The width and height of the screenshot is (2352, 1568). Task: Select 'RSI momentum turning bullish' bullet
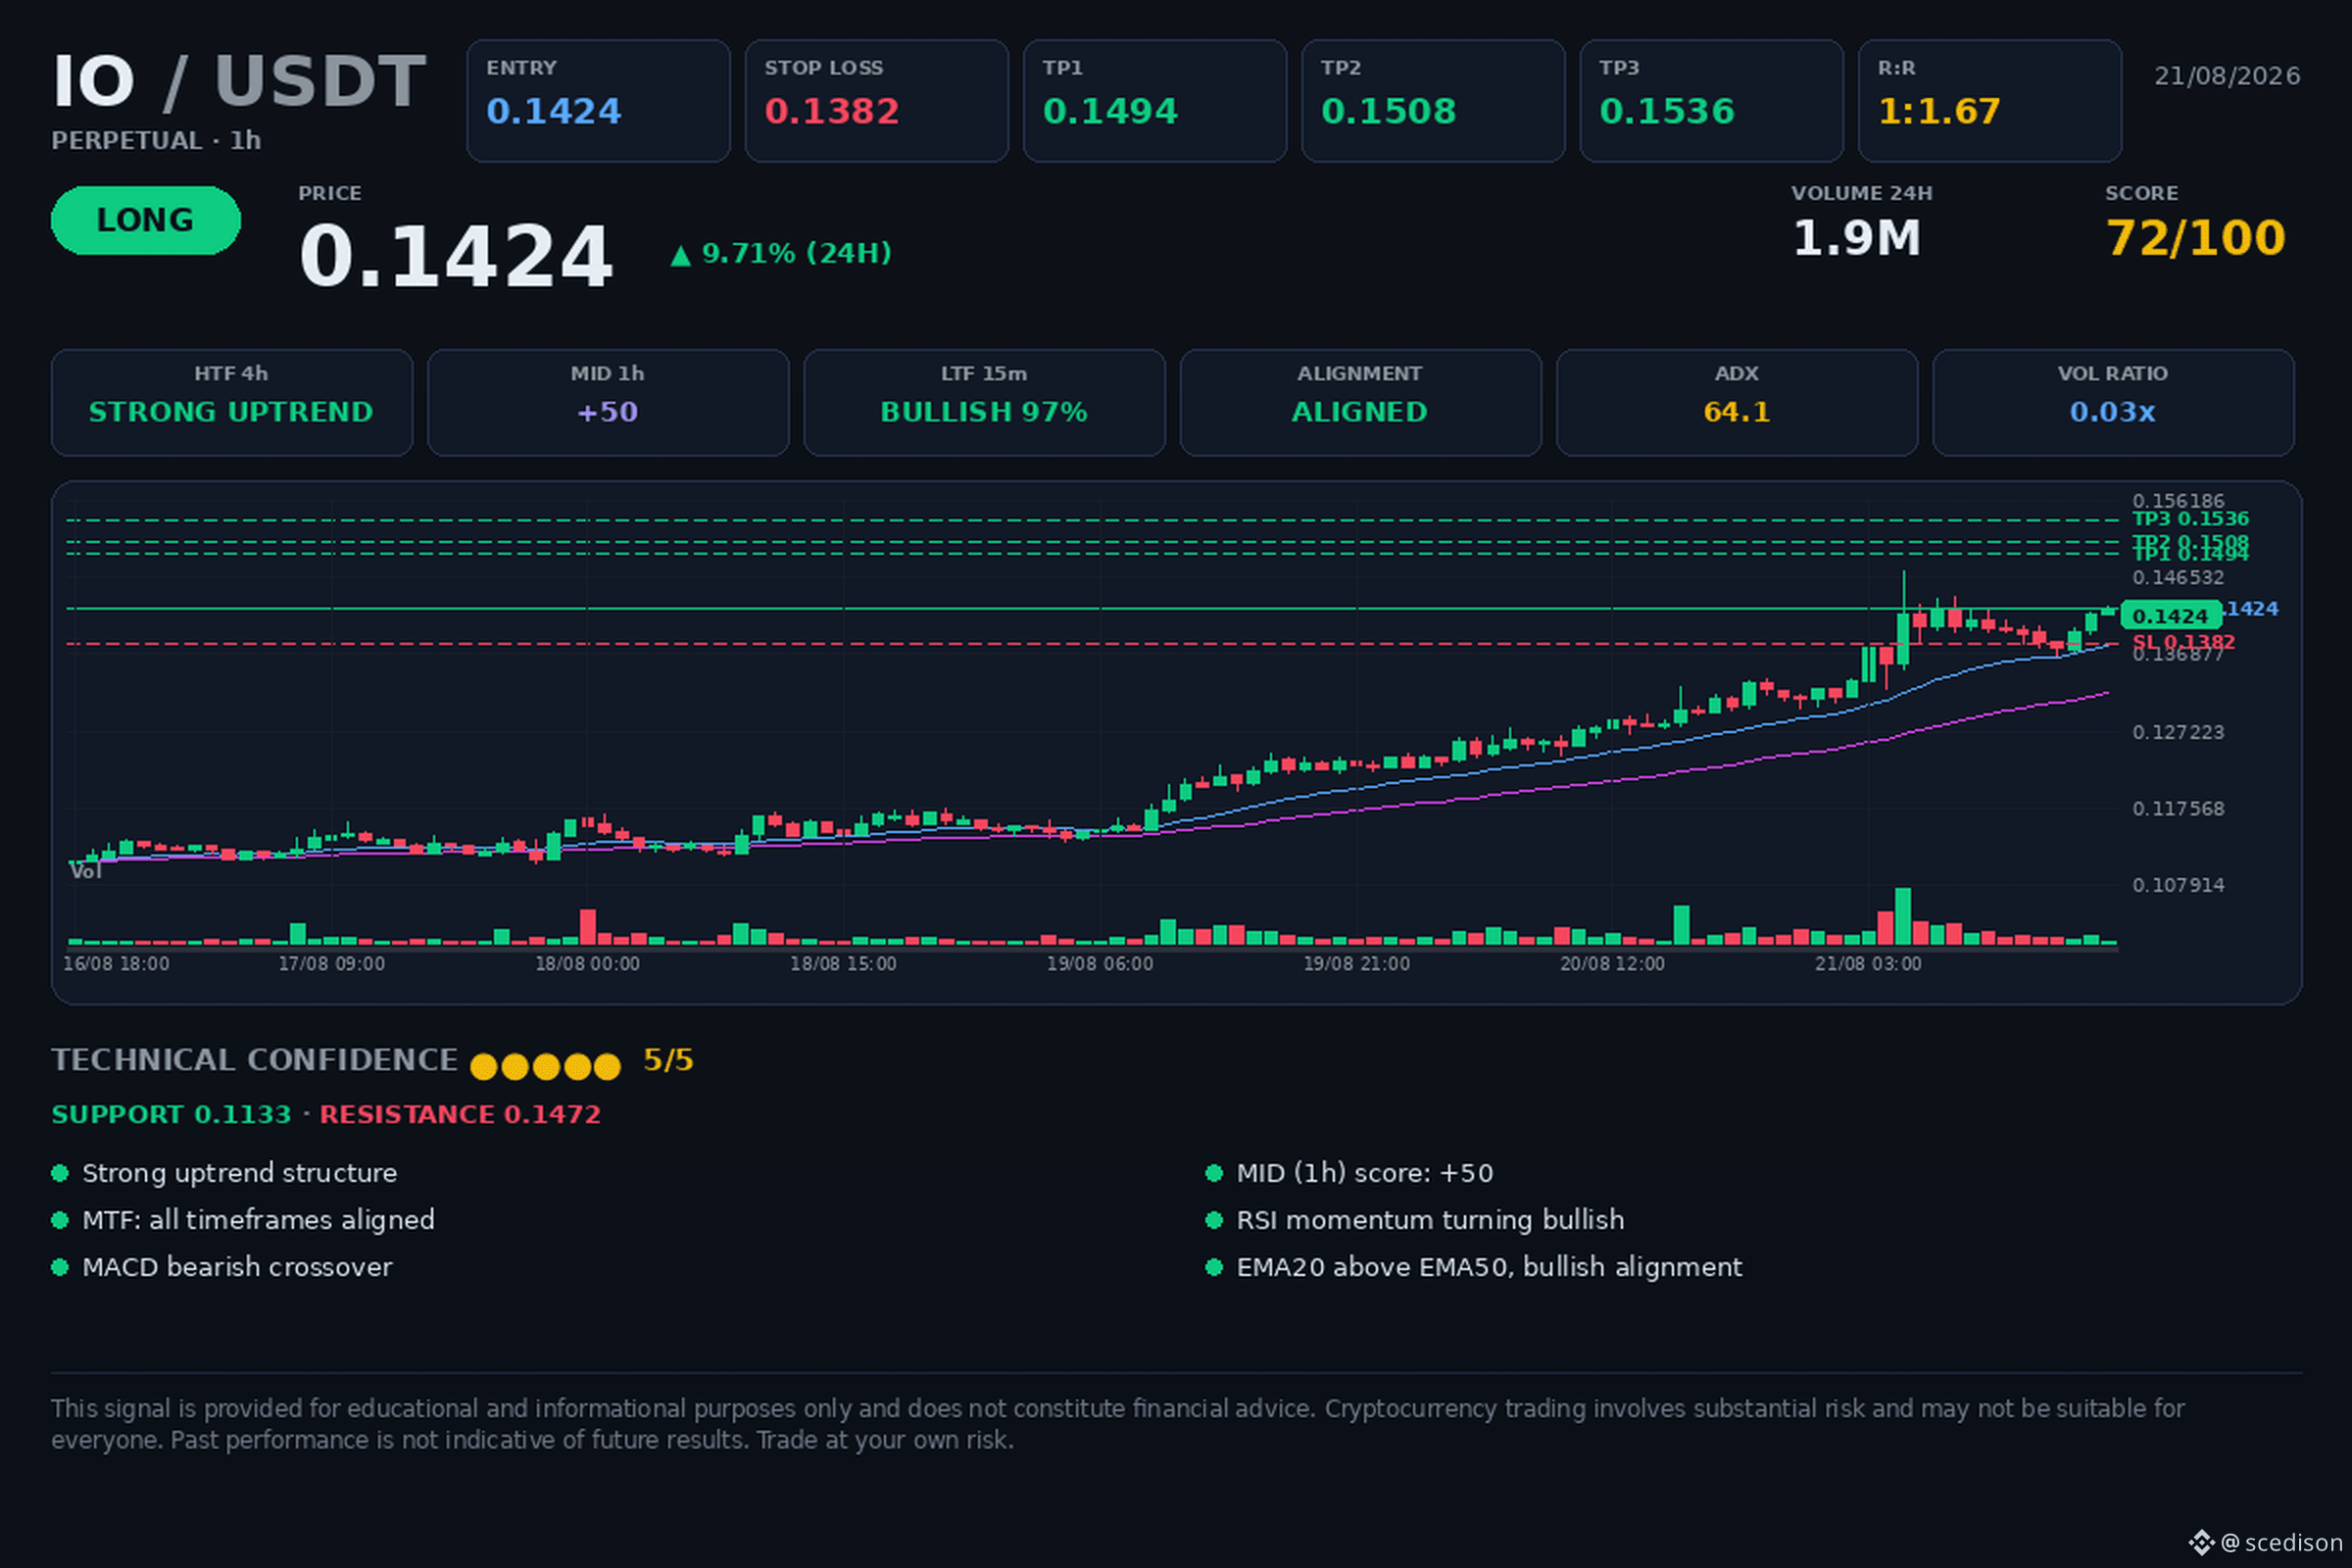pos(1430,1221)
